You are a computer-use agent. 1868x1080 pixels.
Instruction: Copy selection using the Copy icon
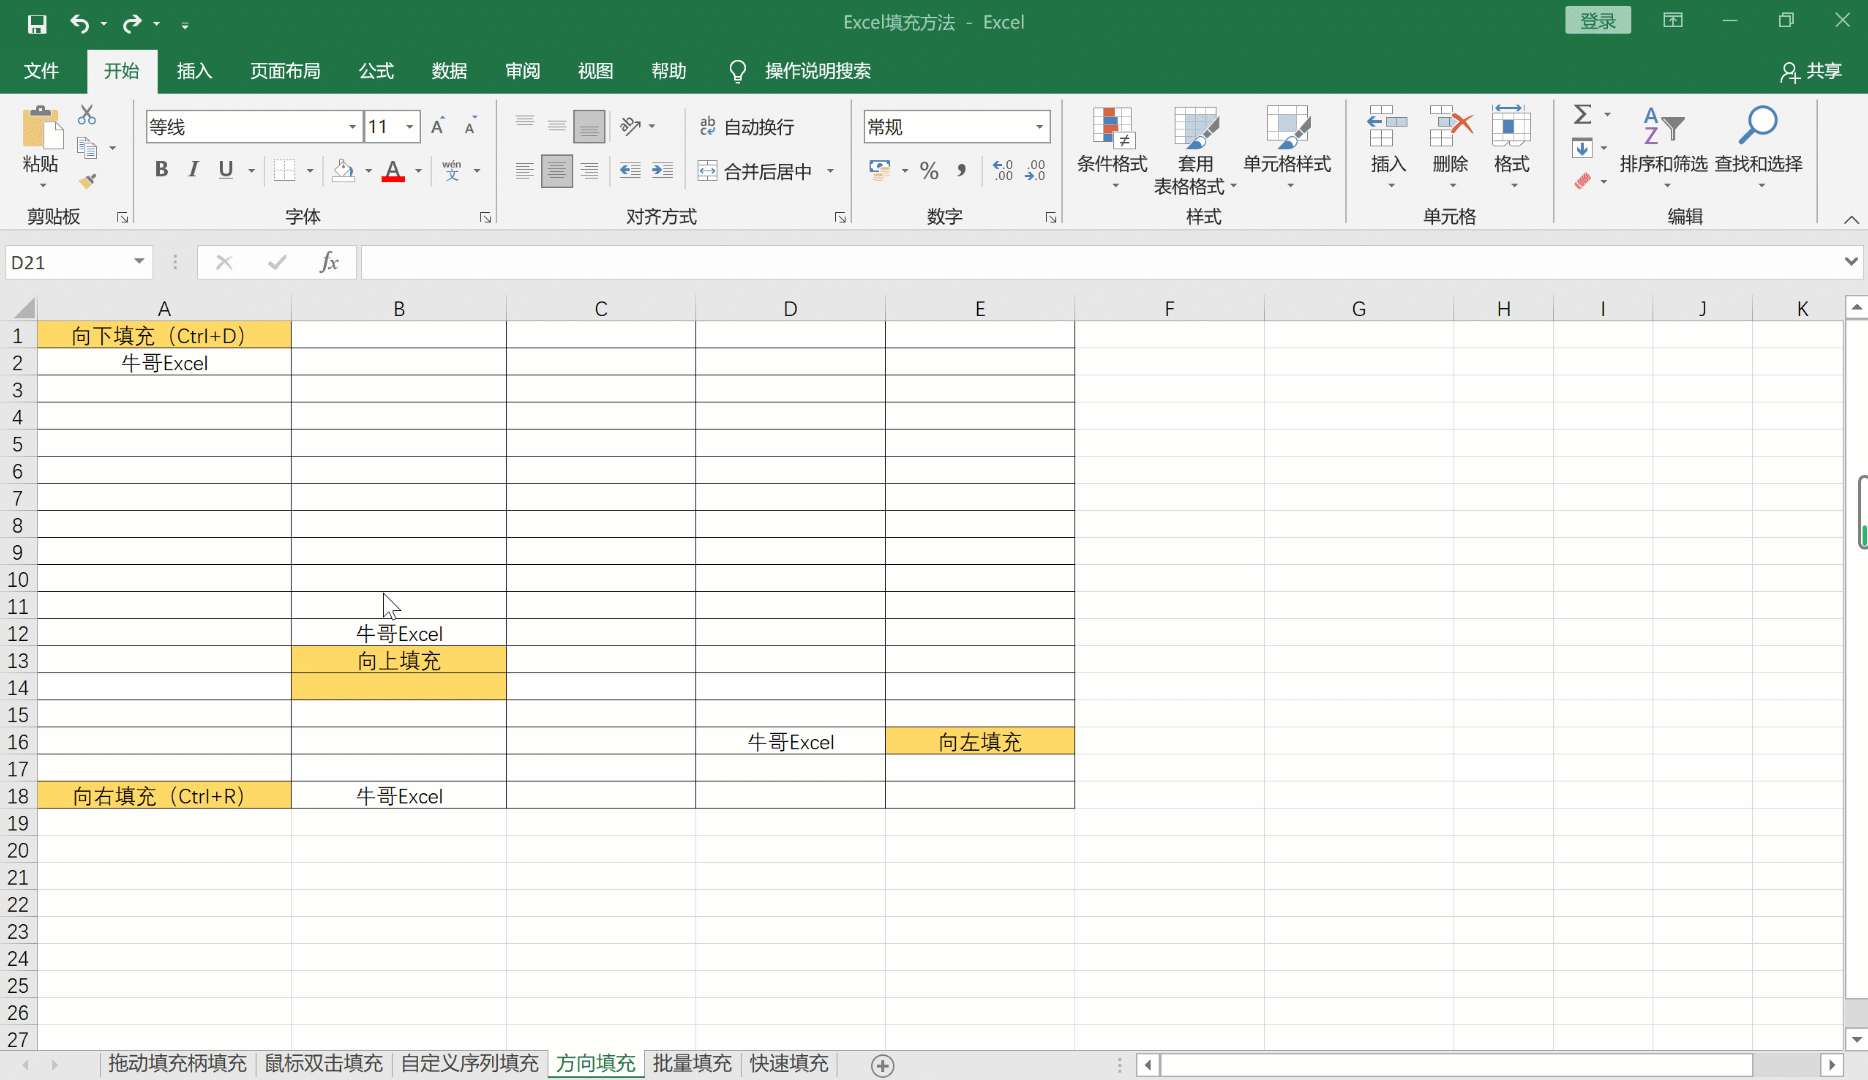coord(87,148)
